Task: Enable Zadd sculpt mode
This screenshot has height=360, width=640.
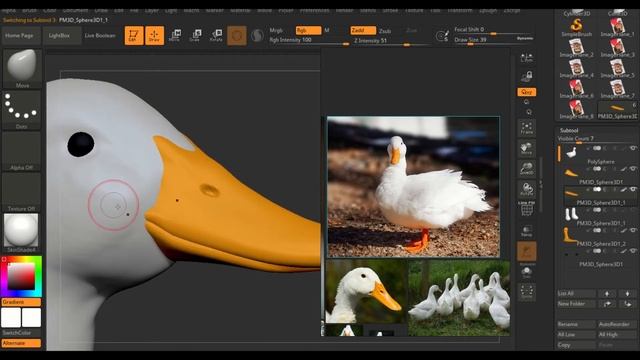Action: click(x=363, y=30)
